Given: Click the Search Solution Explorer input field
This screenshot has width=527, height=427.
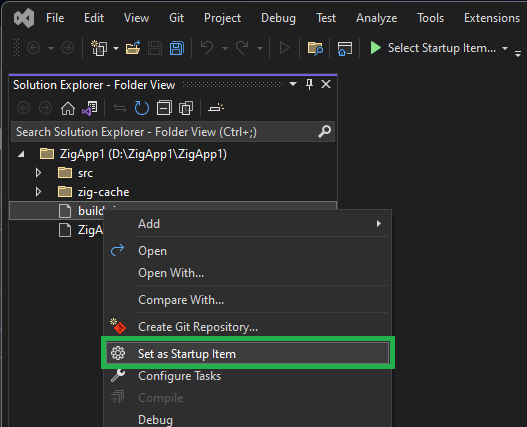Looking at the screenshot, I should (x=173, y=132).
